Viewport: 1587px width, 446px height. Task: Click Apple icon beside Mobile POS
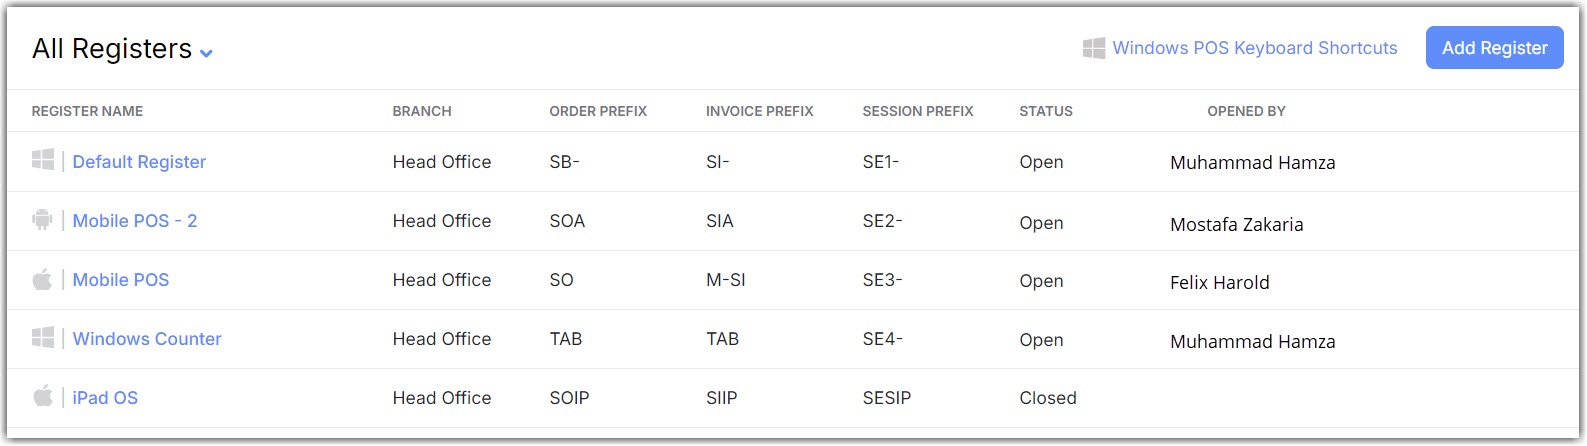coord(42,279)
